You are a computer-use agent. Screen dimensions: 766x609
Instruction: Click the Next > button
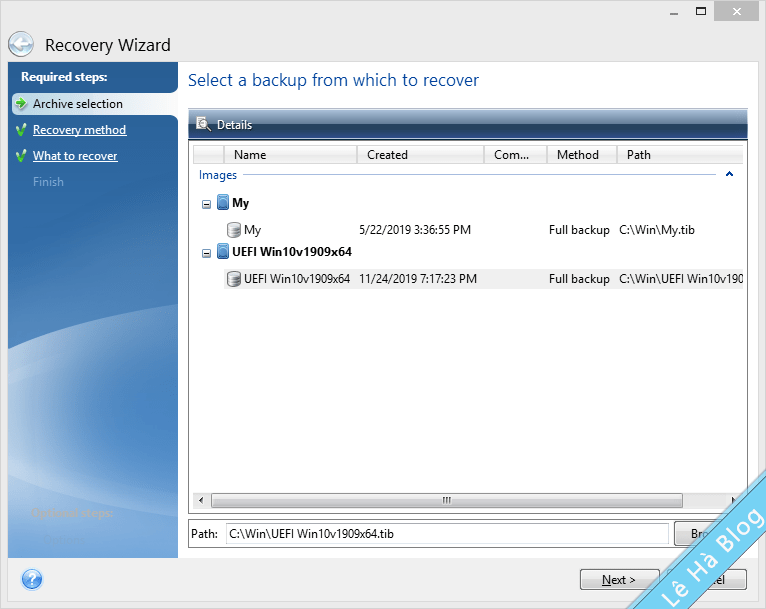point(619,580)
